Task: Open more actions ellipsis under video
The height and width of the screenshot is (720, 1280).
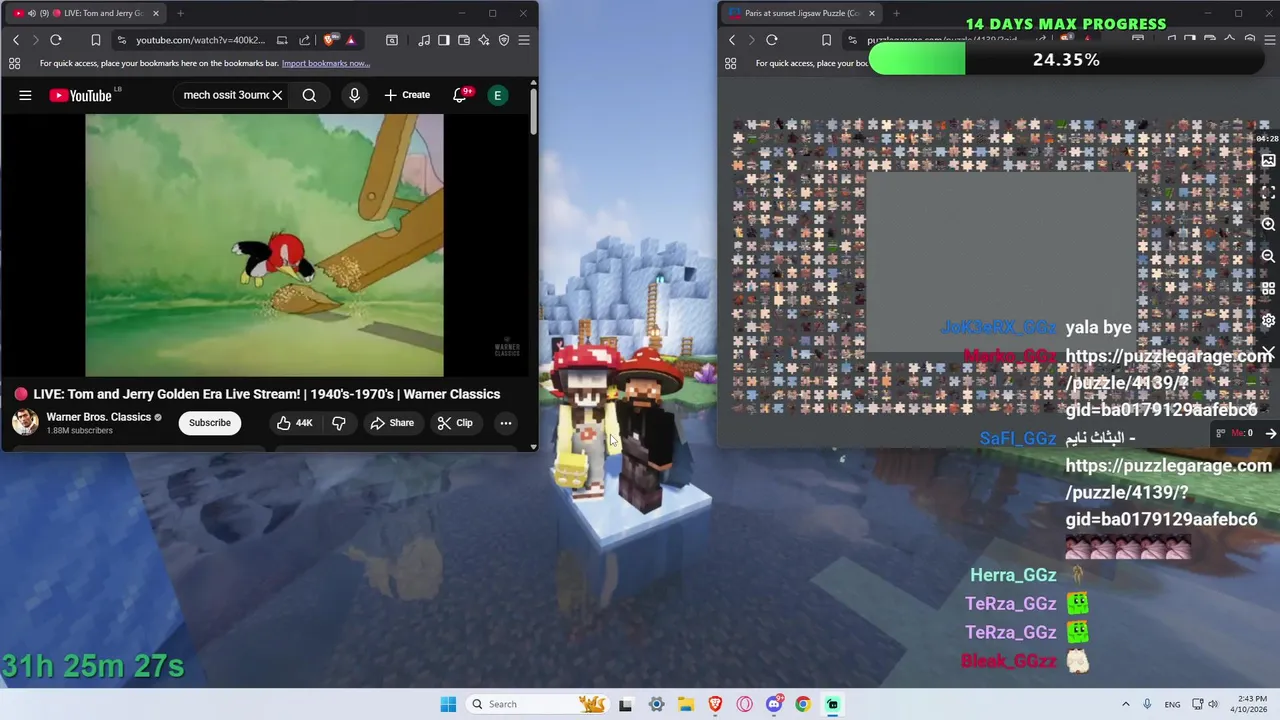Action: click(506, 423)
